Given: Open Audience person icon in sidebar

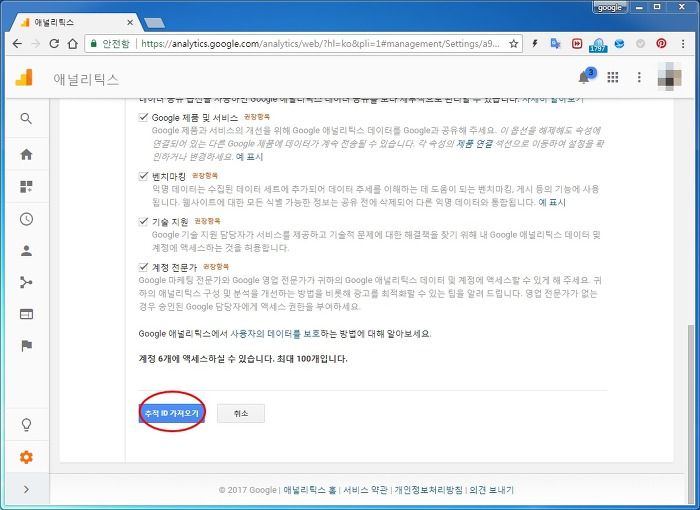Looking at the screenshot, I should tap(26, 251).
